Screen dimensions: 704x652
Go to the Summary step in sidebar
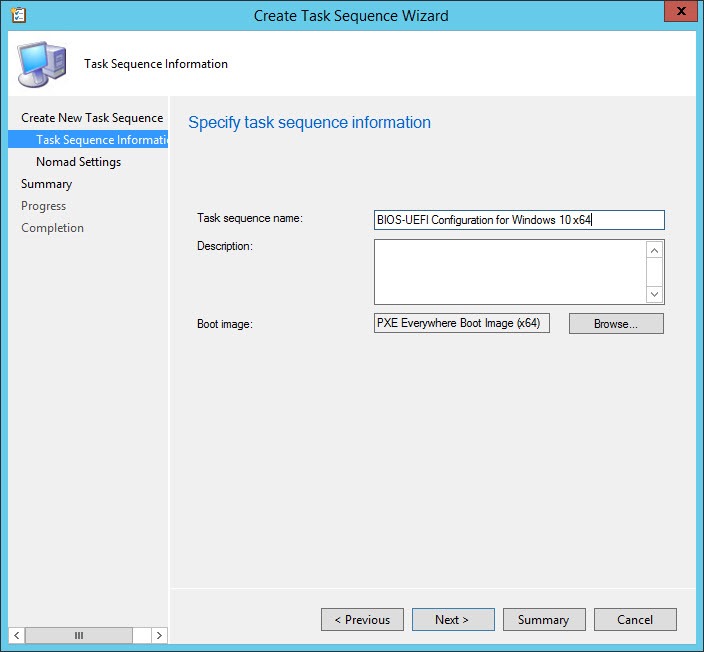46,184
